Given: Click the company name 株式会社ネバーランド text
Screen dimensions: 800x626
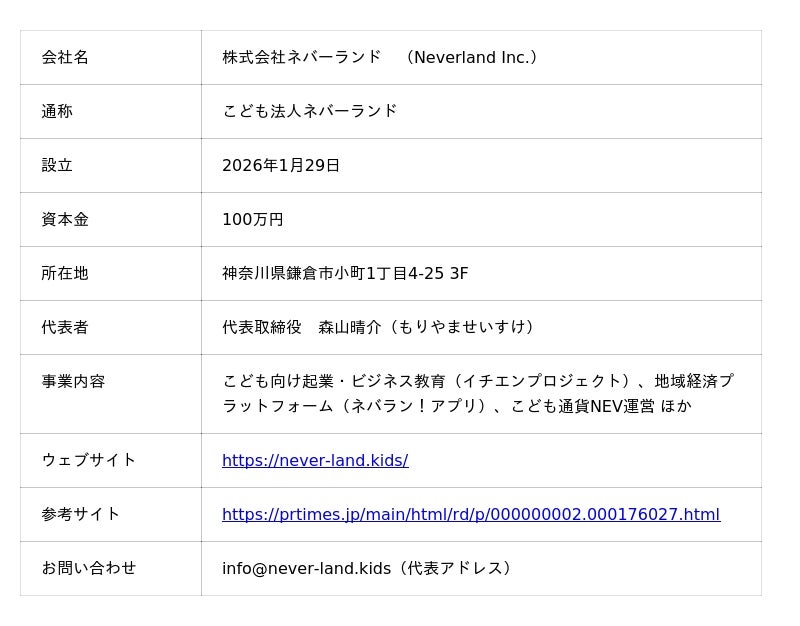Looking at the screenshot, I should point(302,57).
